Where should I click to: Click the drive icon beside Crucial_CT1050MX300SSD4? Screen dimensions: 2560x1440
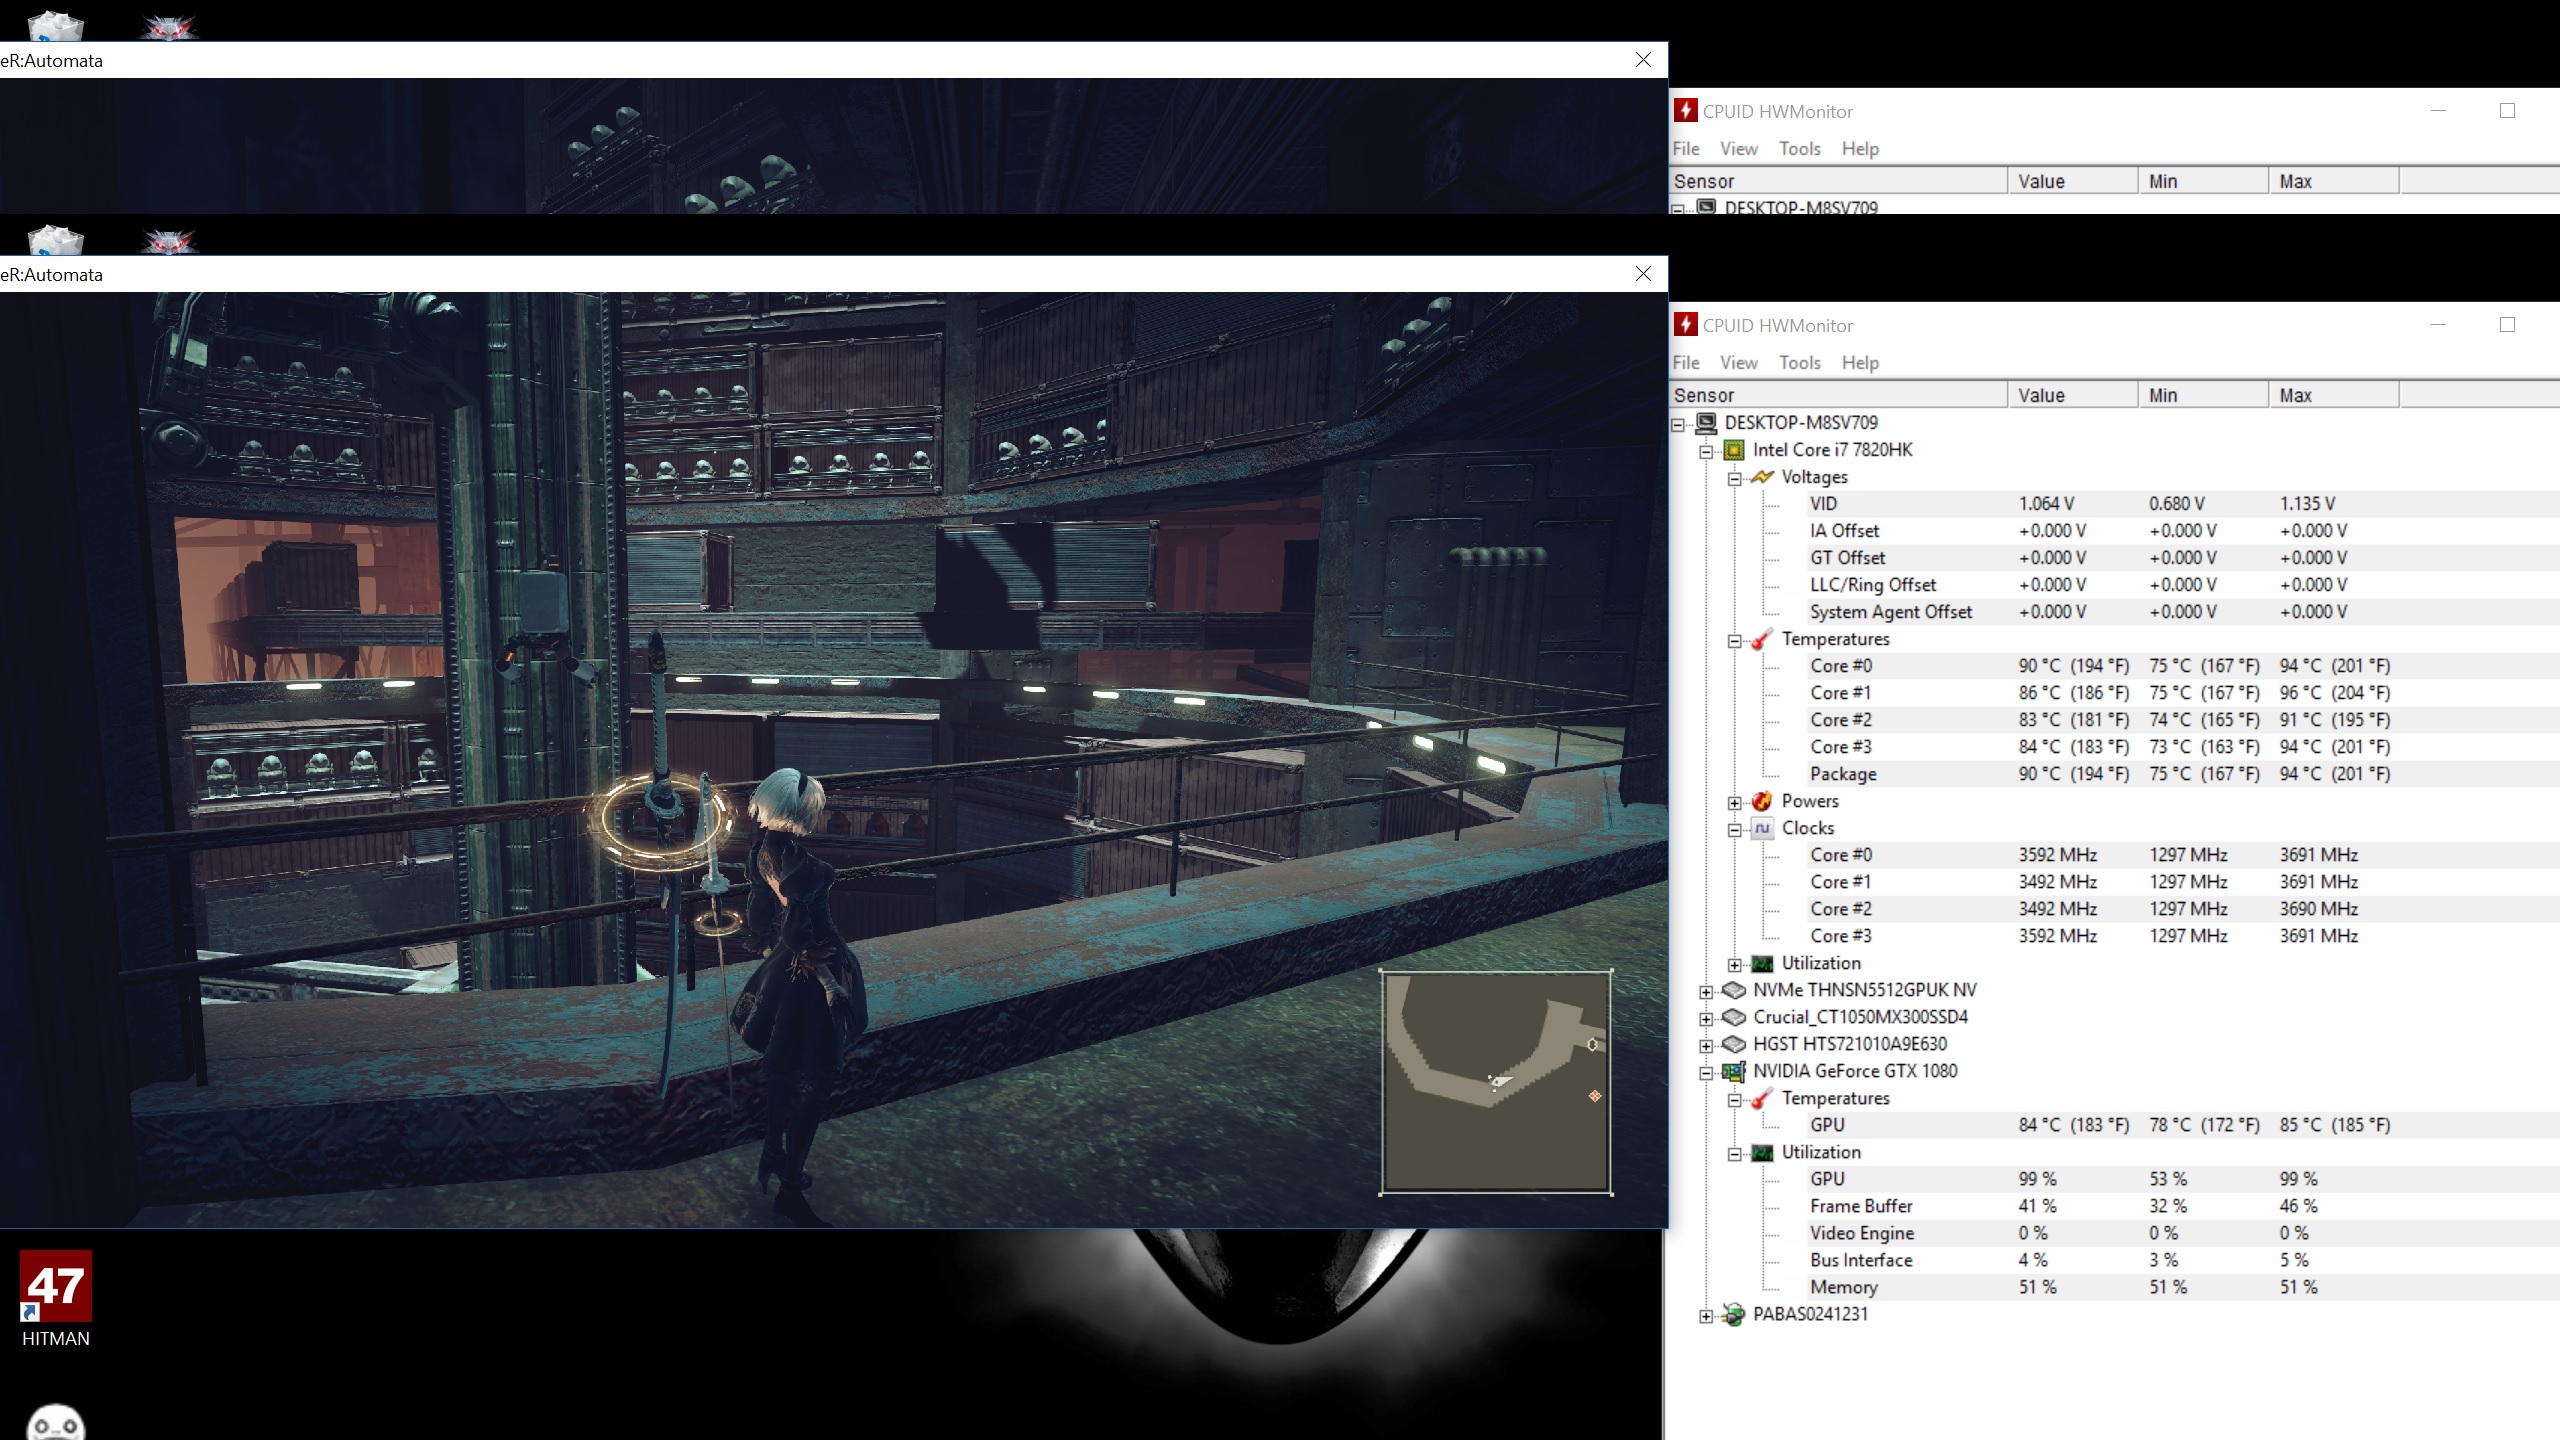[1734, 1017]
